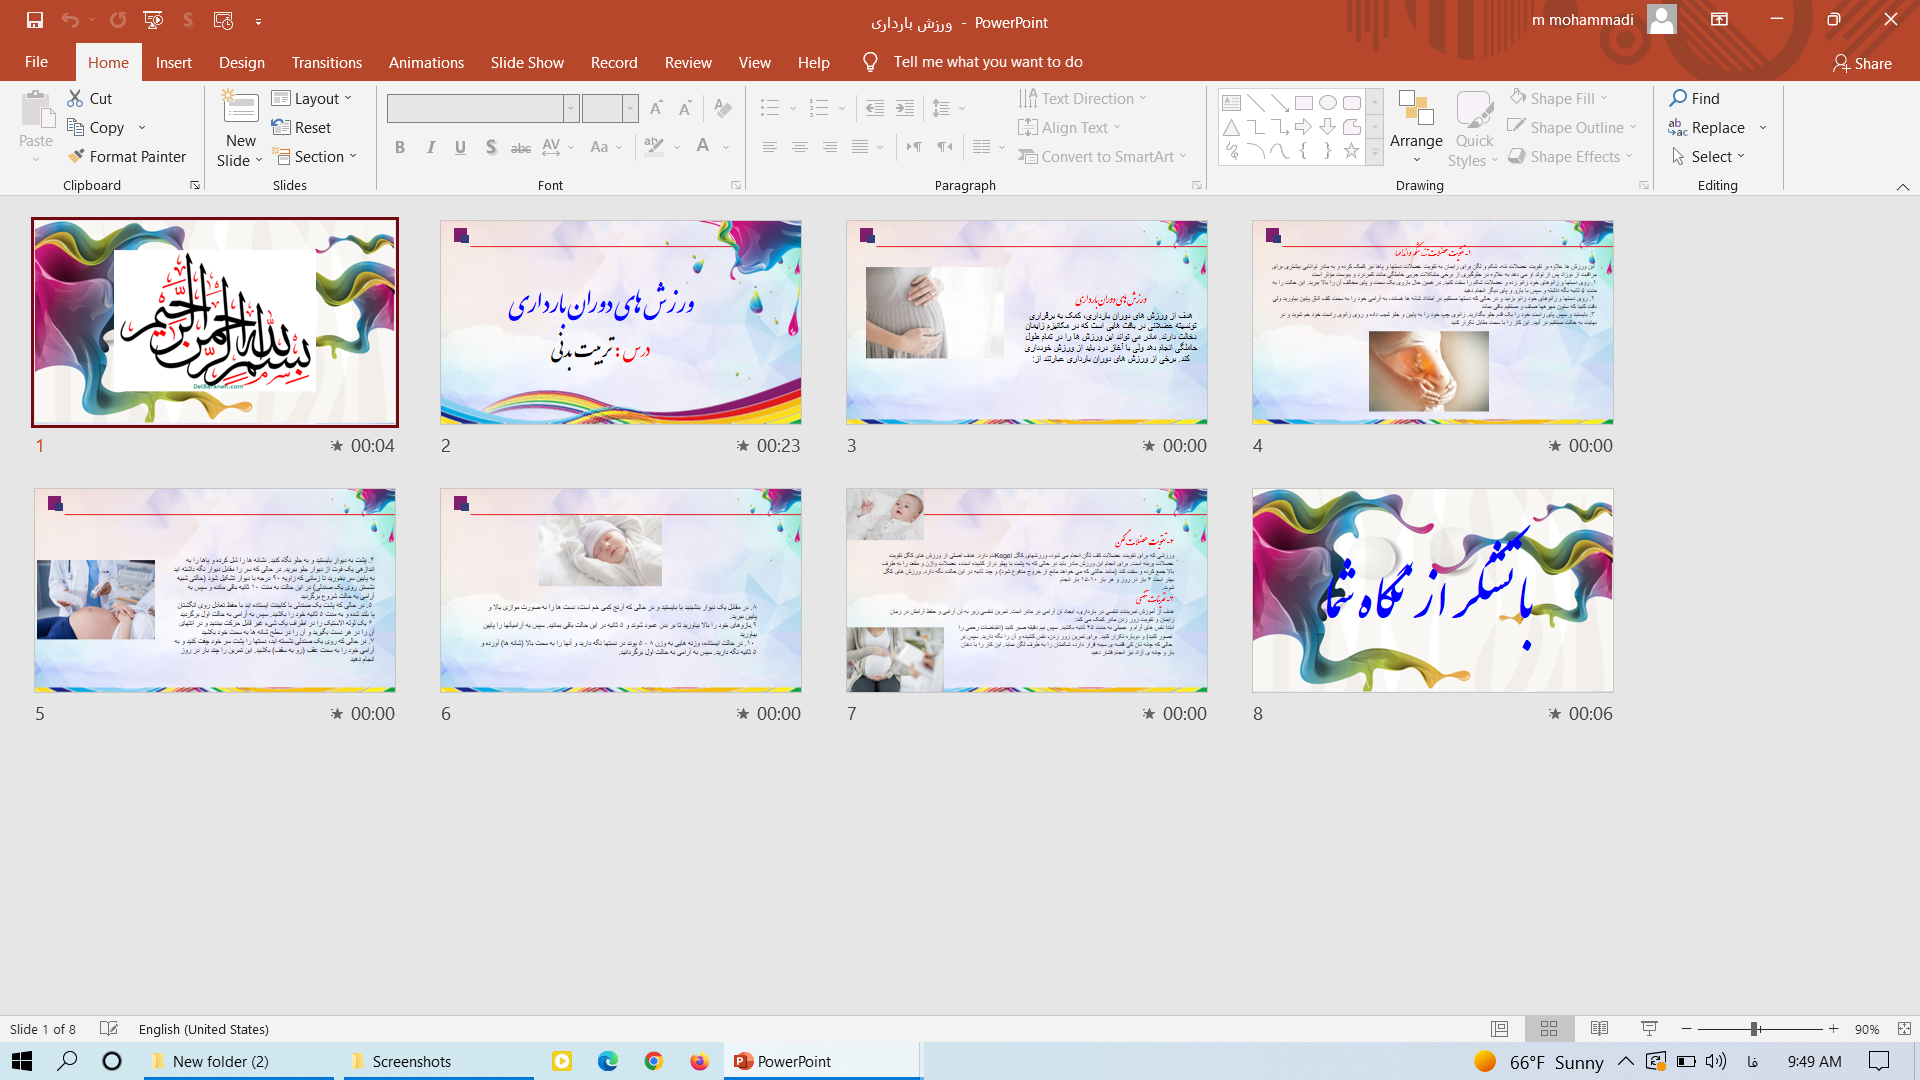Select the rectangle shape in shapes gallery
This screenshot has width=1920, height=1080.
click(x=1303, y=103)
